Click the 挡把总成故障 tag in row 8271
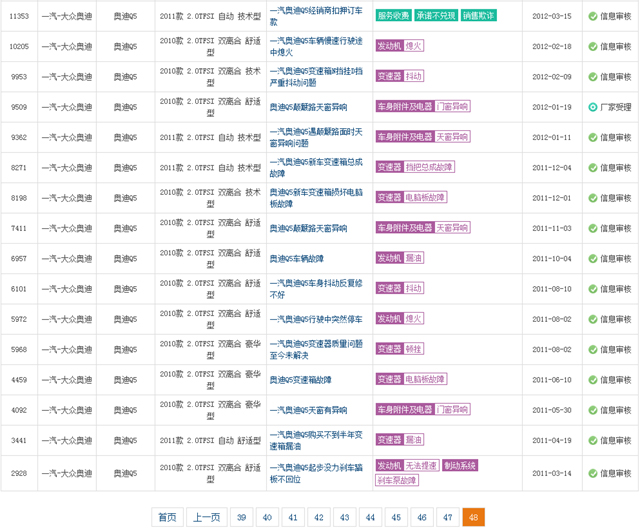 [x=429, y=167]
